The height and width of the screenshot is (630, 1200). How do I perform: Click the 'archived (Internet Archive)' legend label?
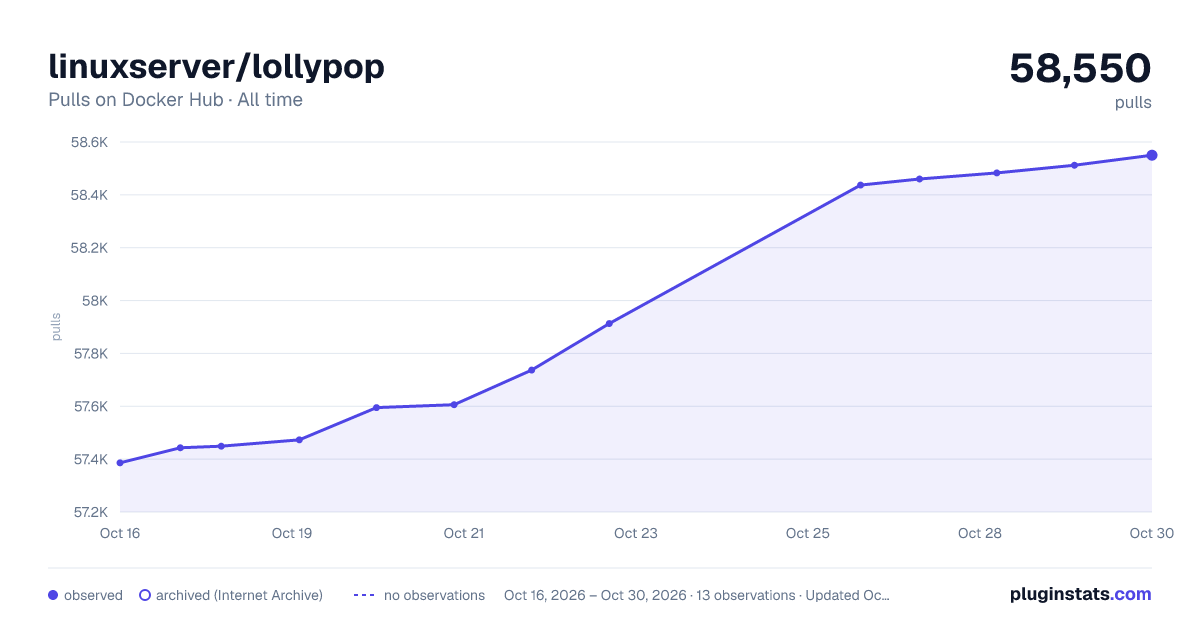pos(239,595)
